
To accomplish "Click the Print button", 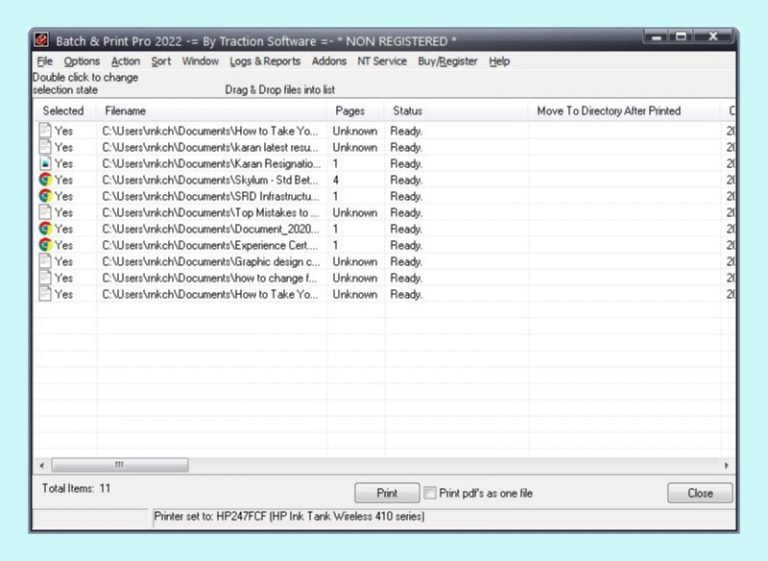I will pyautogui.click(x=387, y=493).
